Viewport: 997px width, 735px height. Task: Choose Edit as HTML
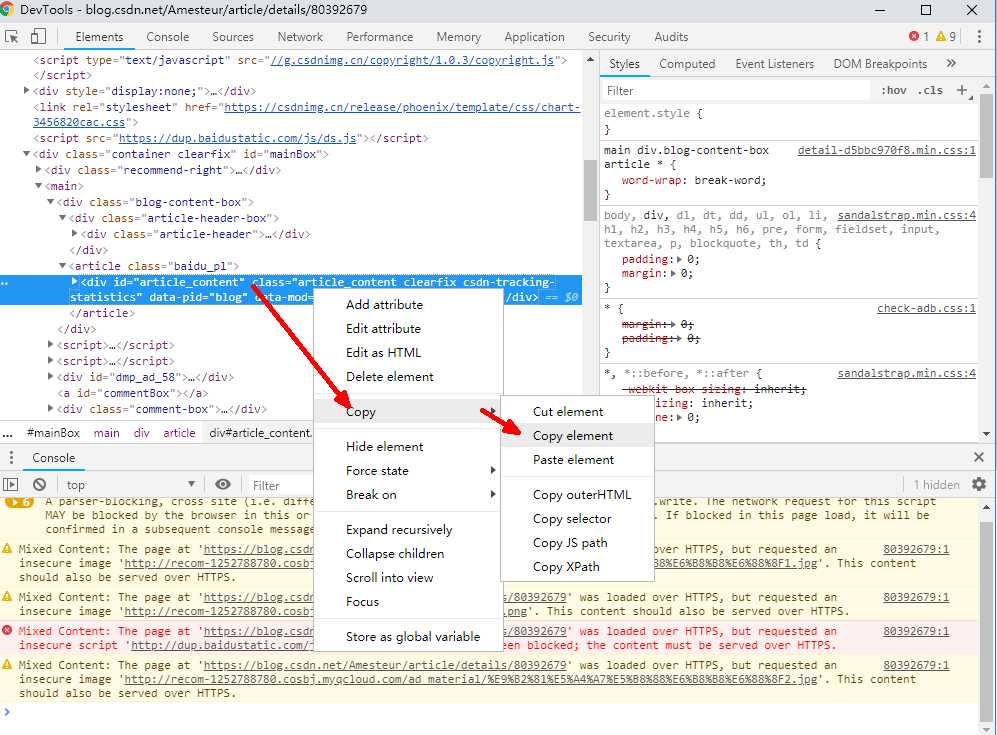pyautogui.click(x=408, y=352)
